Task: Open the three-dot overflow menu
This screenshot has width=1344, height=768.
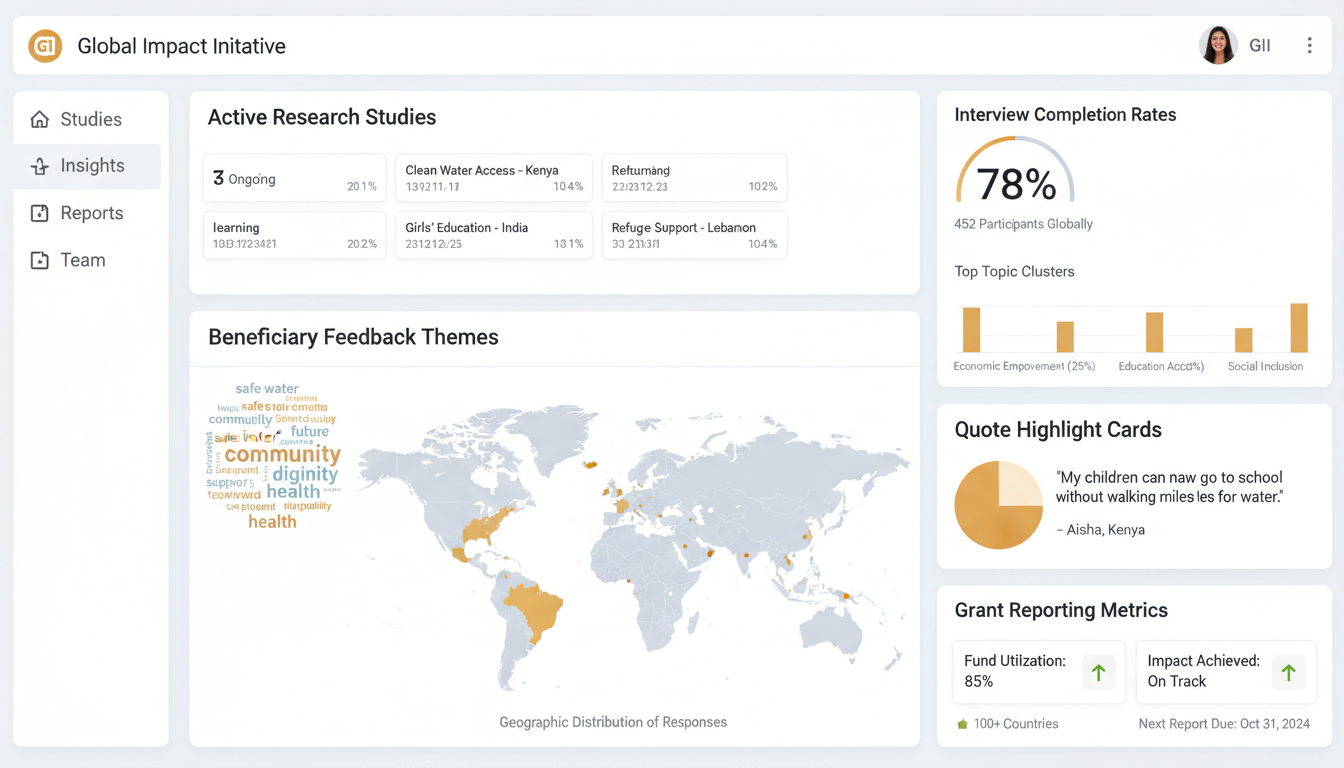Action: click(1307, 45)
